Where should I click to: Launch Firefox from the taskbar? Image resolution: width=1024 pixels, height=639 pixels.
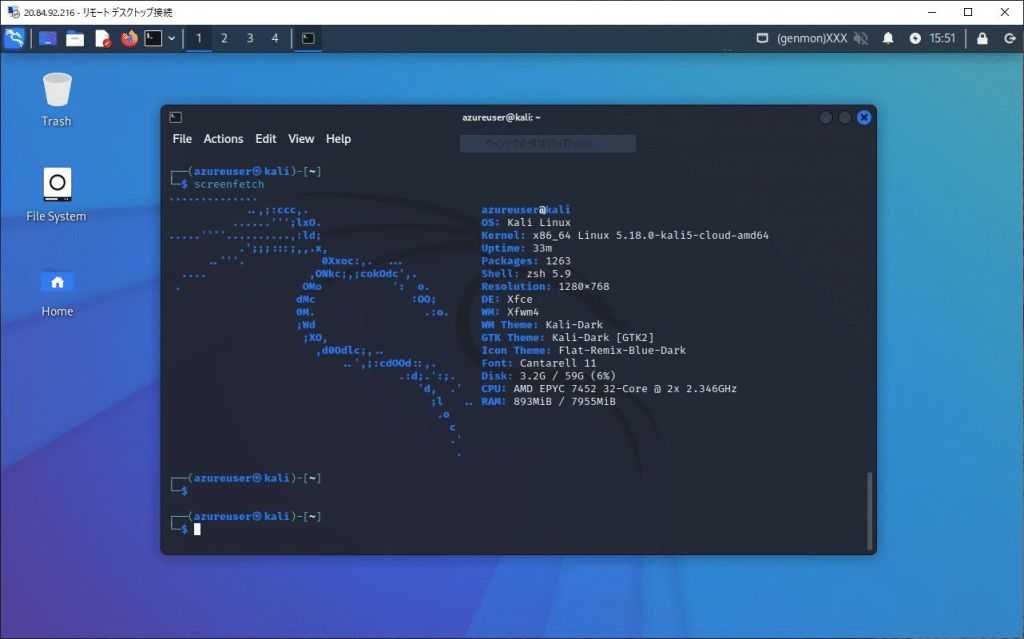click(x=128, y=38)
